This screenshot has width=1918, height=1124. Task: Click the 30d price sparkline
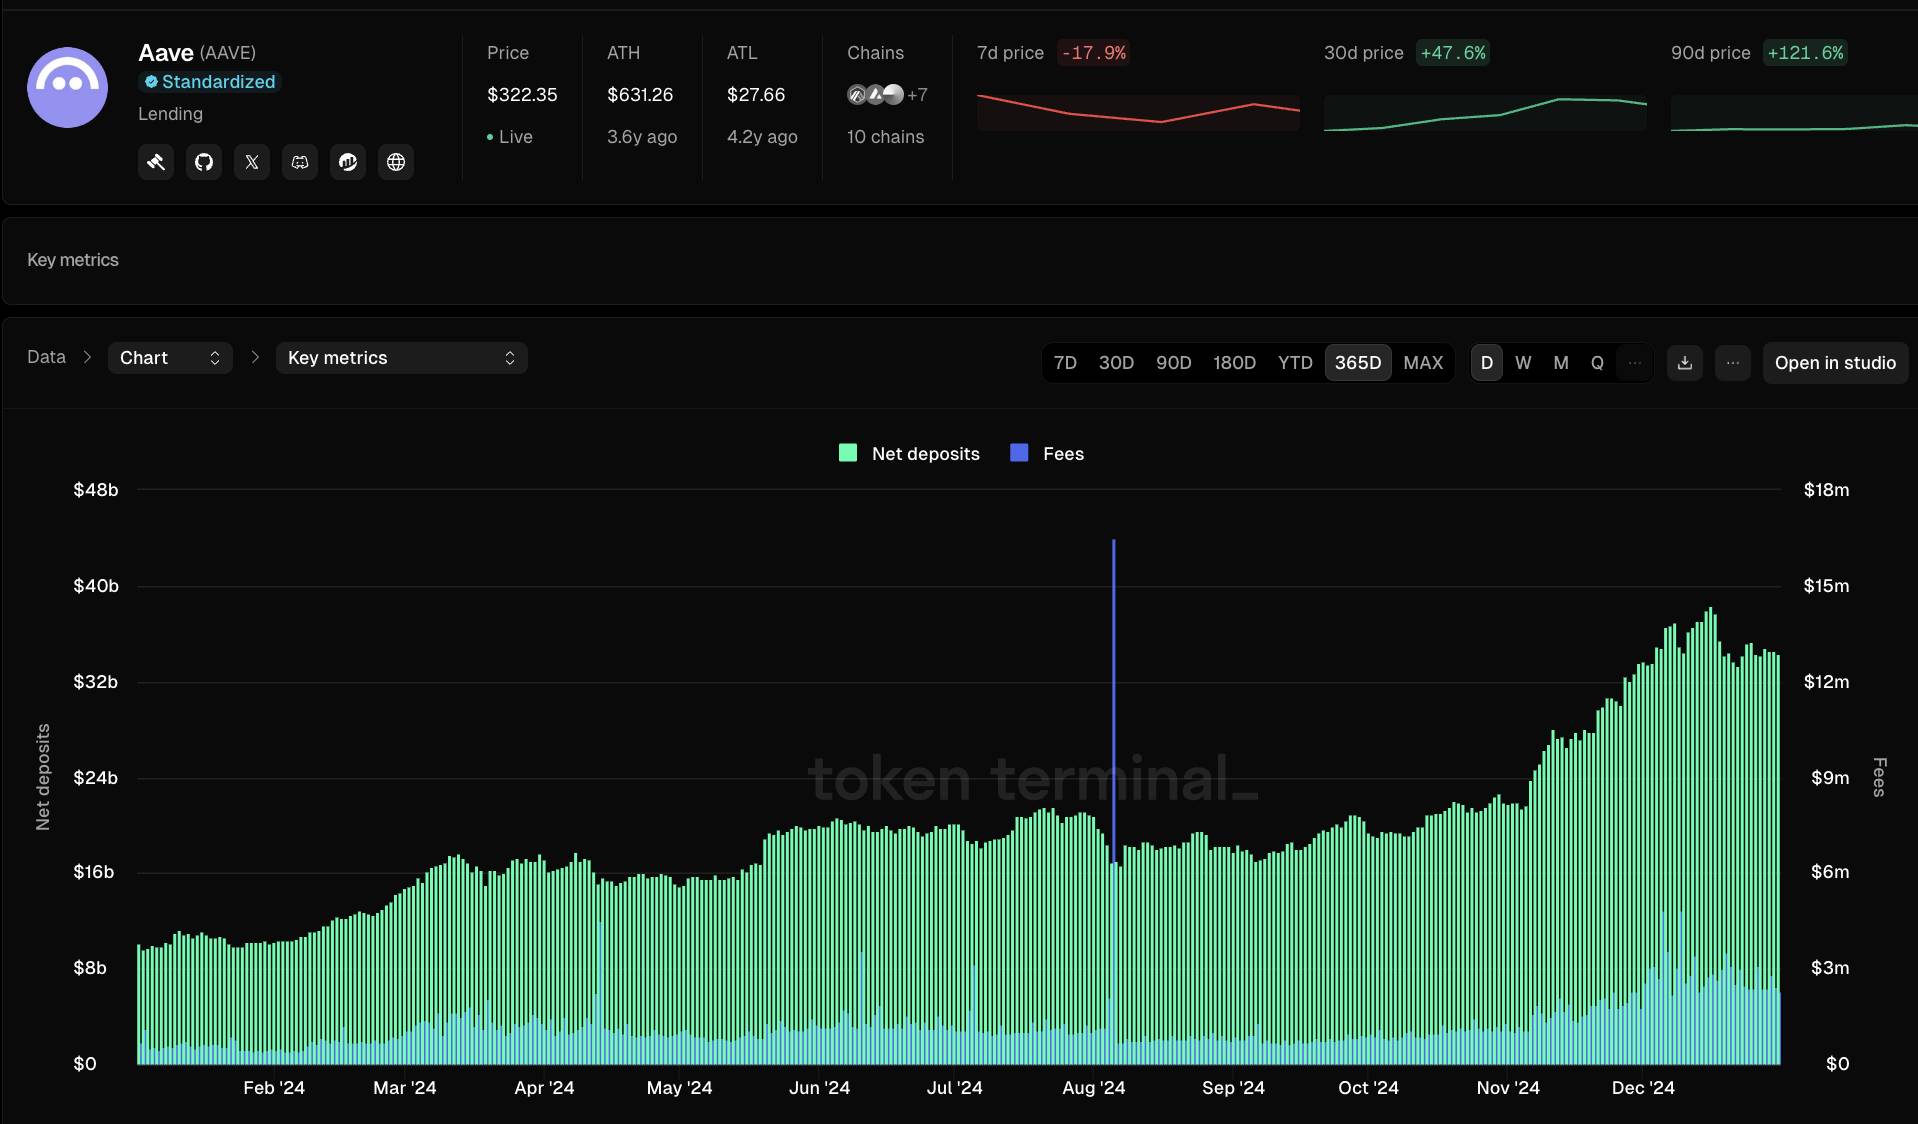point(1485,113)
